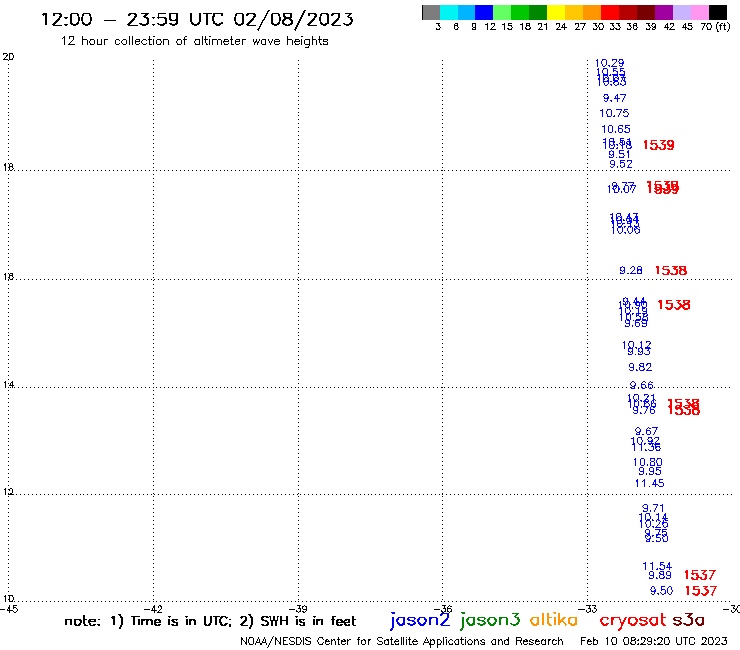This screenshot has width=740, height=650.
Task: Click the wave height value 9.47
Action: click(x=614, y=98)
